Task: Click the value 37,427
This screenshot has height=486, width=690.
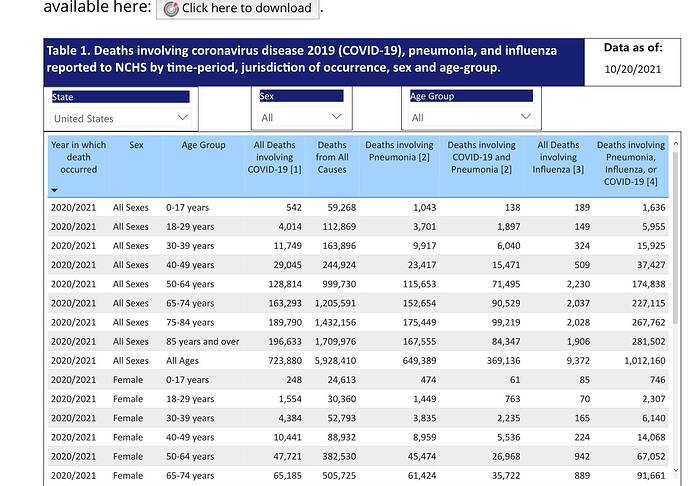Action: 651,265
